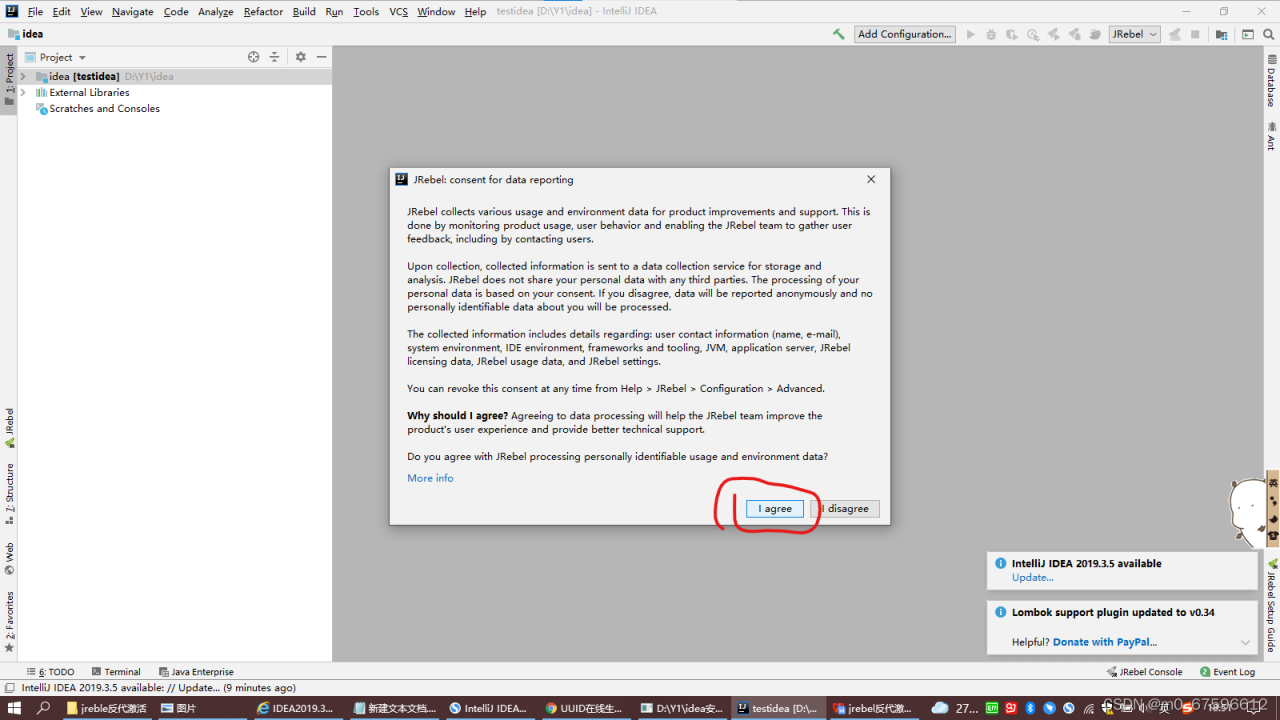Open the Navigate menu
This screenshot has height=720, width=1280.
(x=133, y=11)
